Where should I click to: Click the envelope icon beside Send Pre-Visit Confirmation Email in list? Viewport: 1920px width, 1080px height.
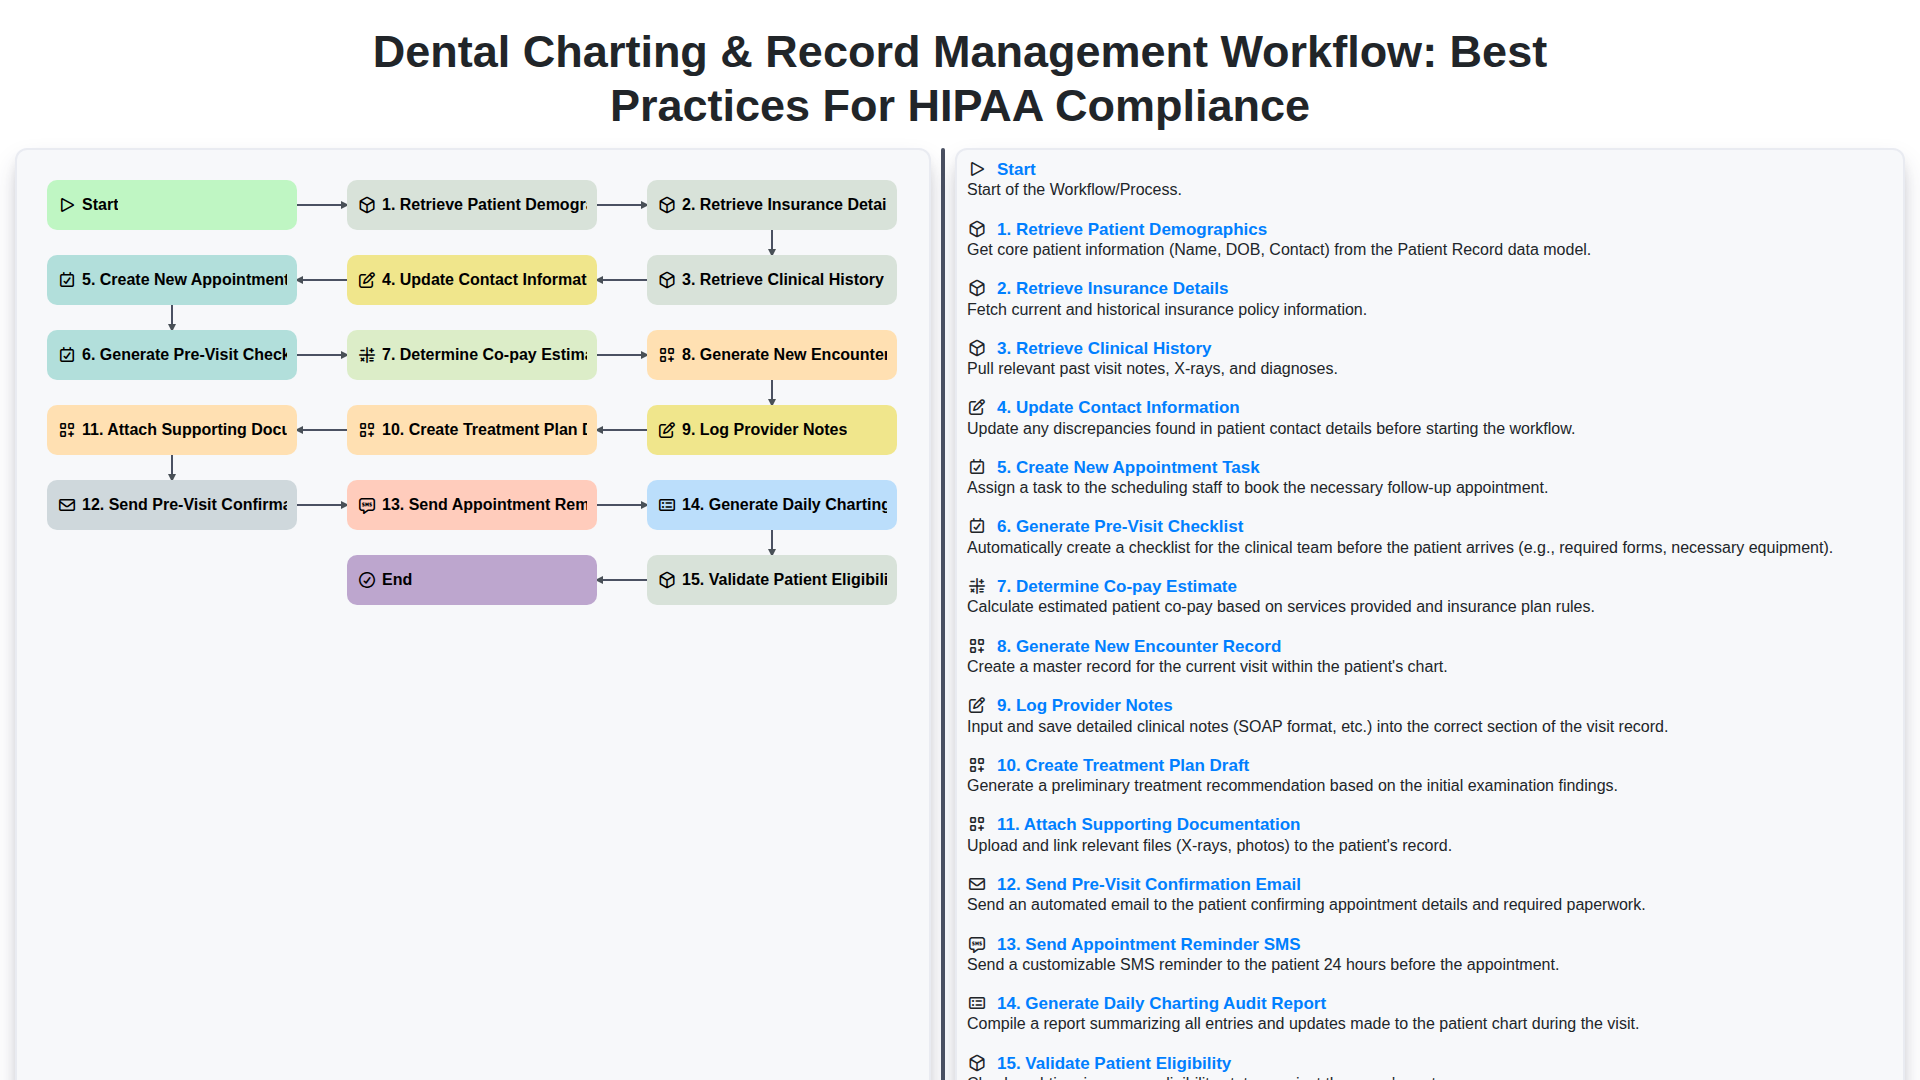[977, 884]
